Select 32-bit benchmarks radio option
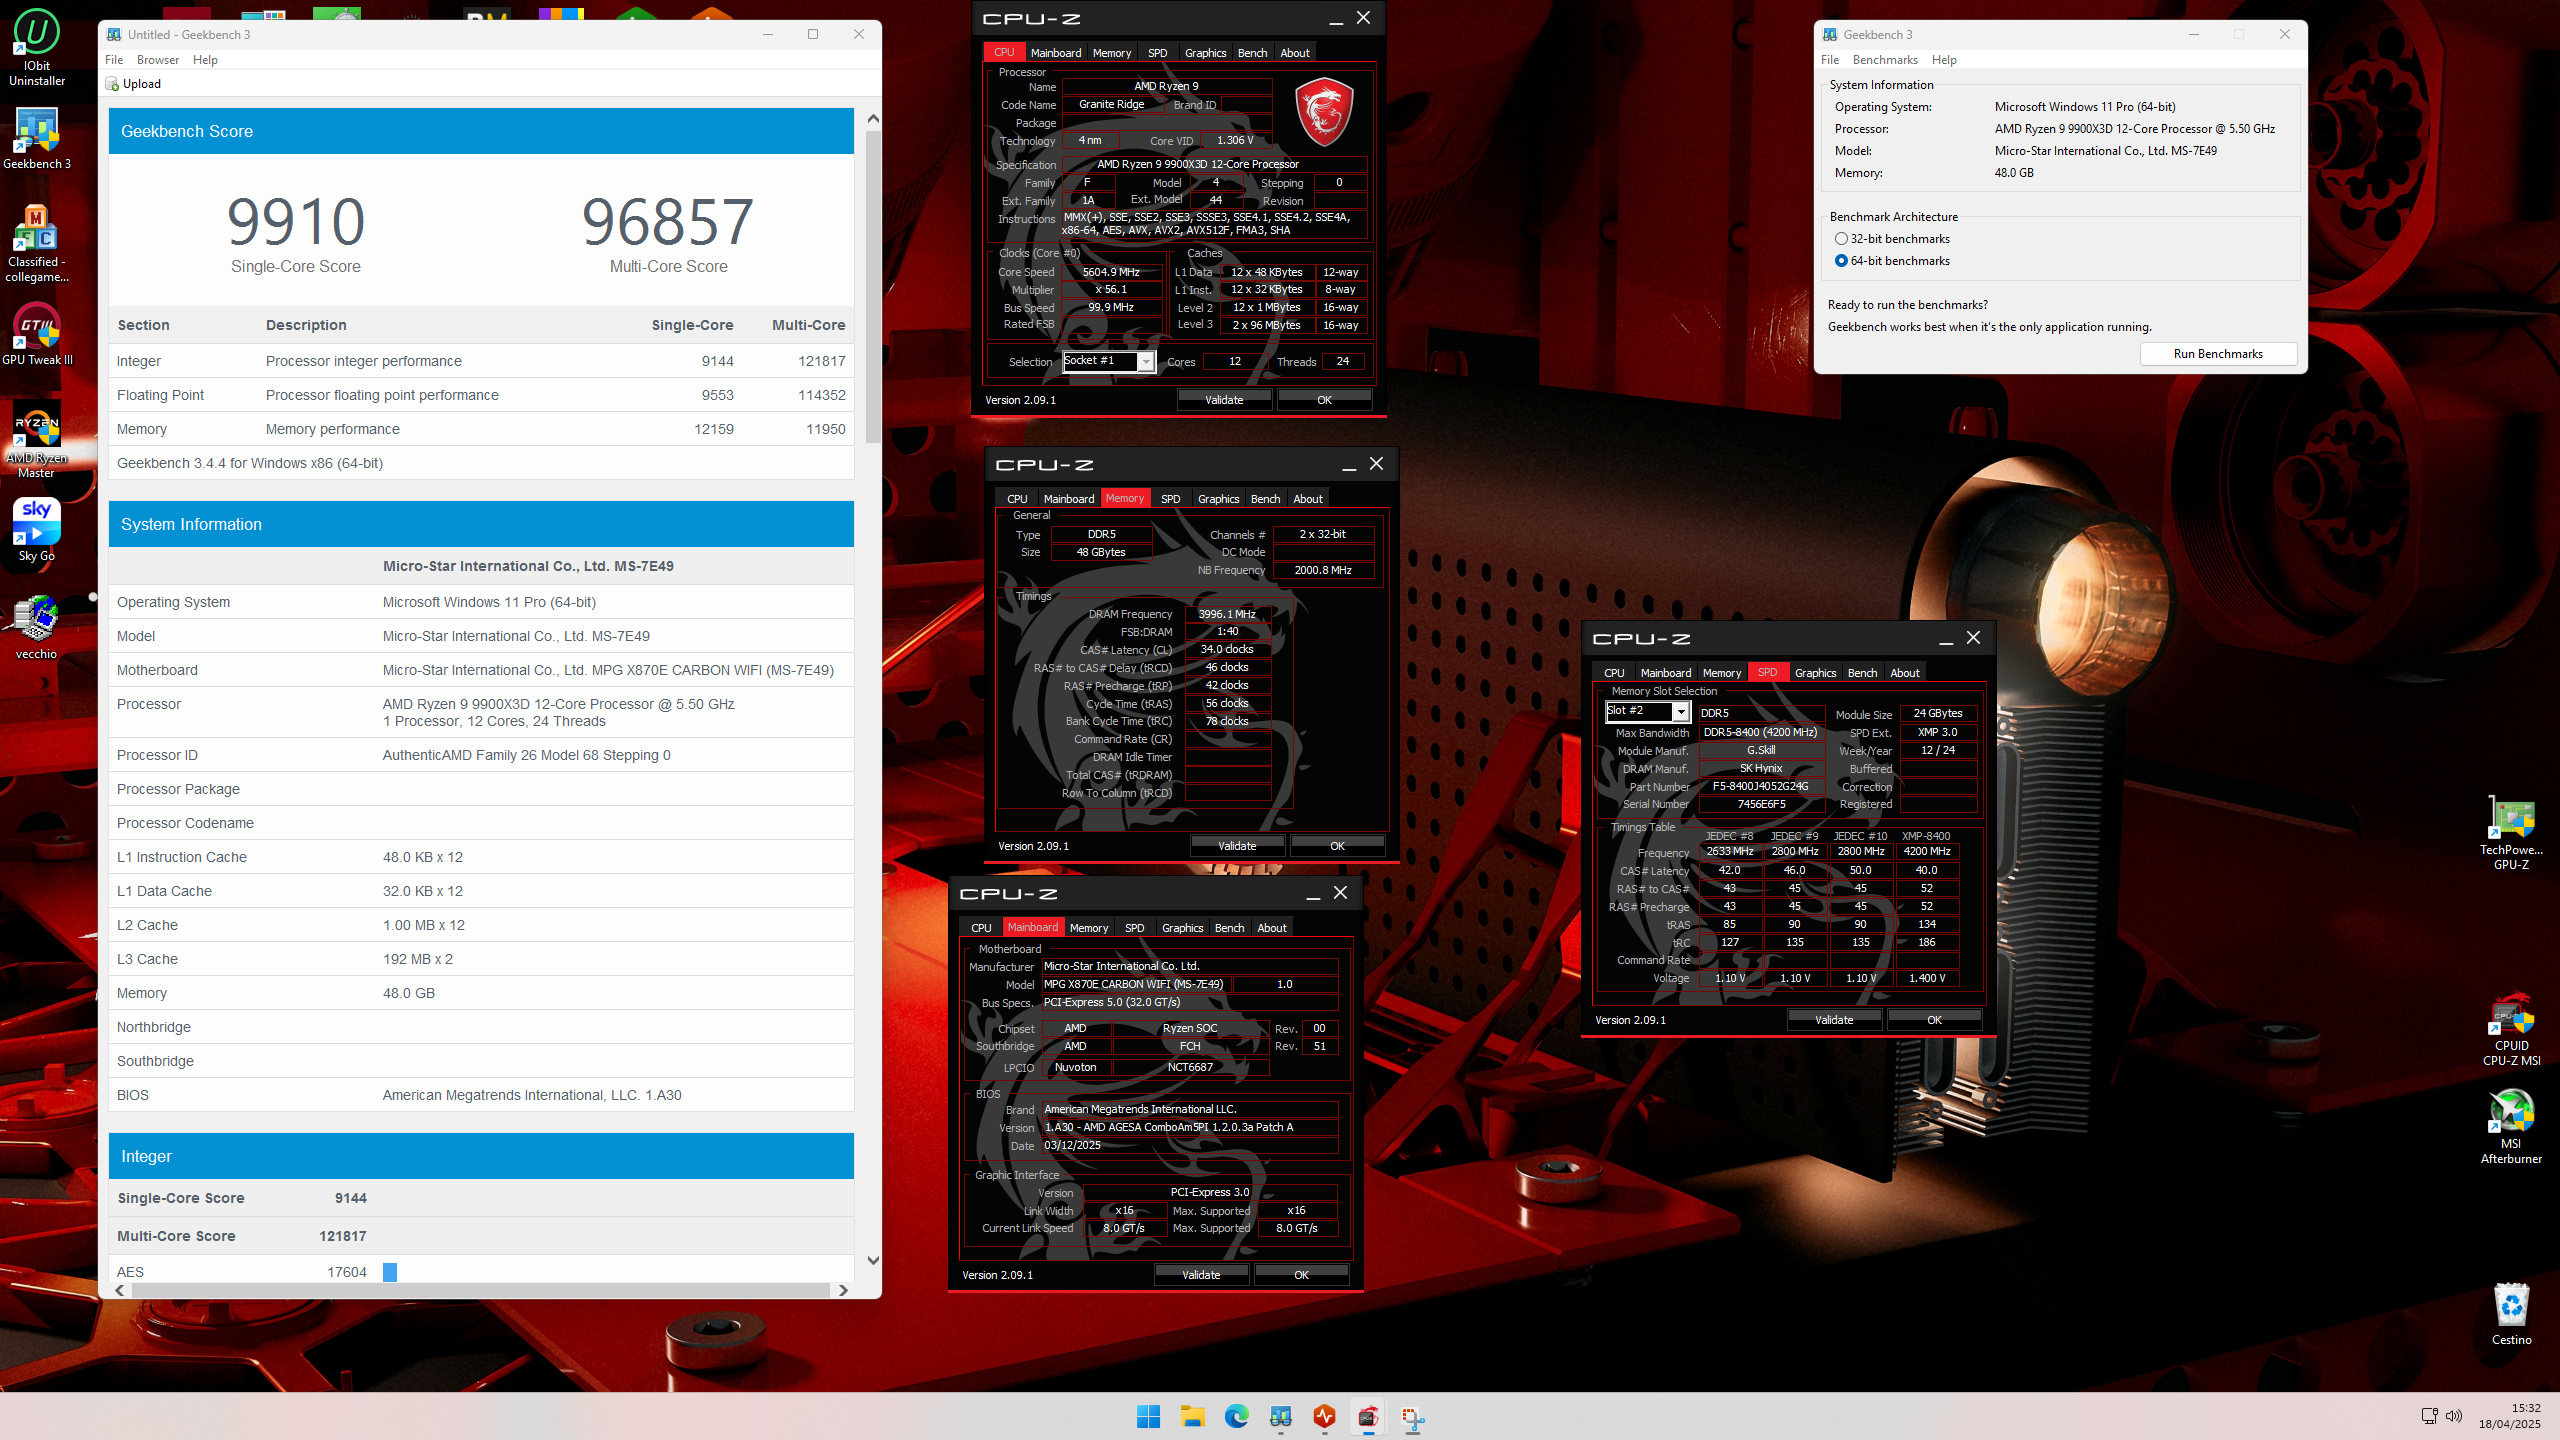This screenshot has width=2560, height=1440. [x=1841, y=239]
